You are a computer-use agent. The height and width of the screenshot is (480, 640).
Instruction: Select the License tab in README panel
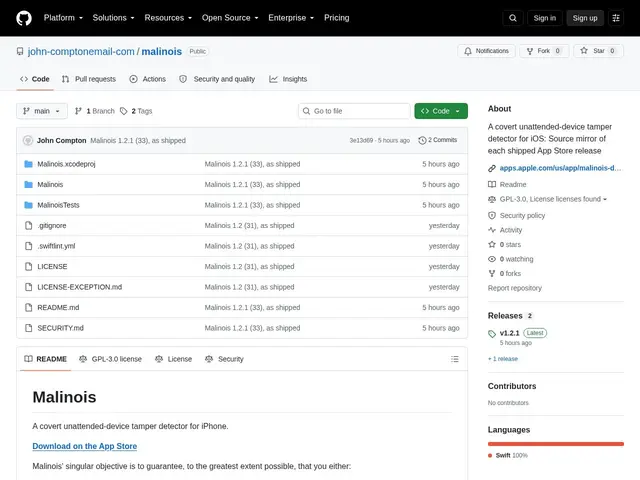click(173, 359)
